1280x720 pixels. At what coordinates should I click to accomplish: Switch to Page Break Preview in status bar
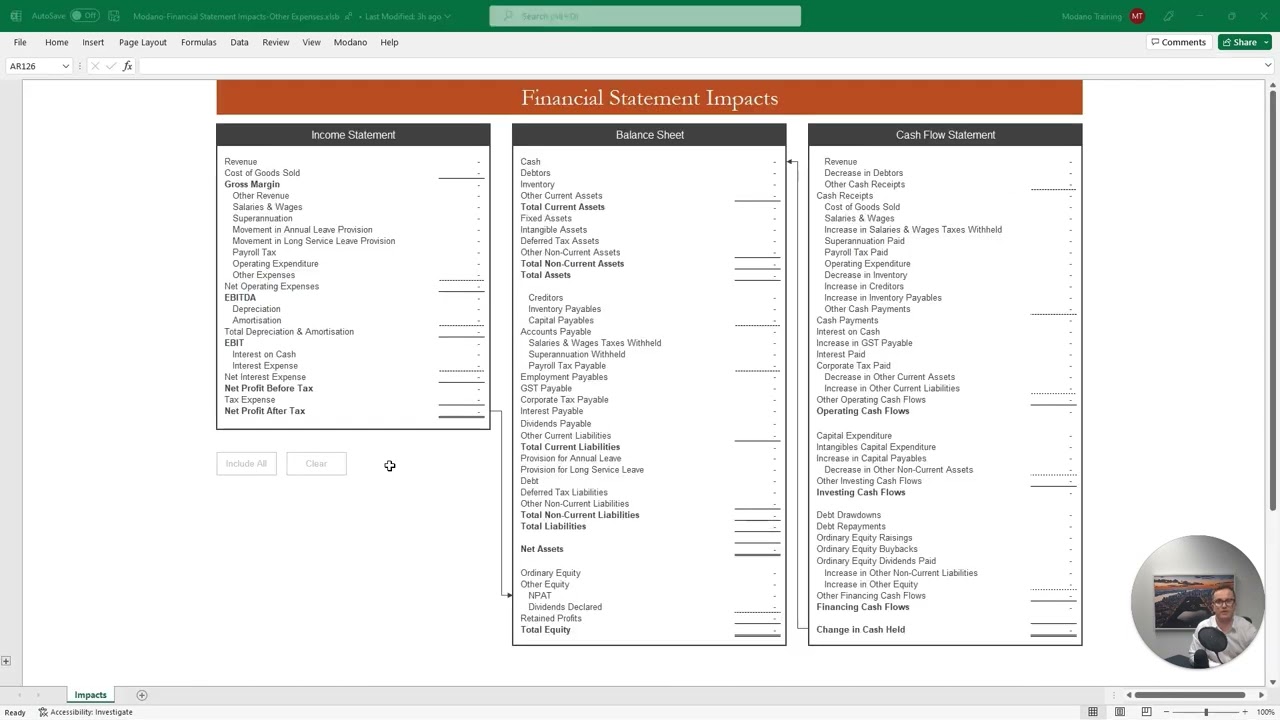point(1146,712)
